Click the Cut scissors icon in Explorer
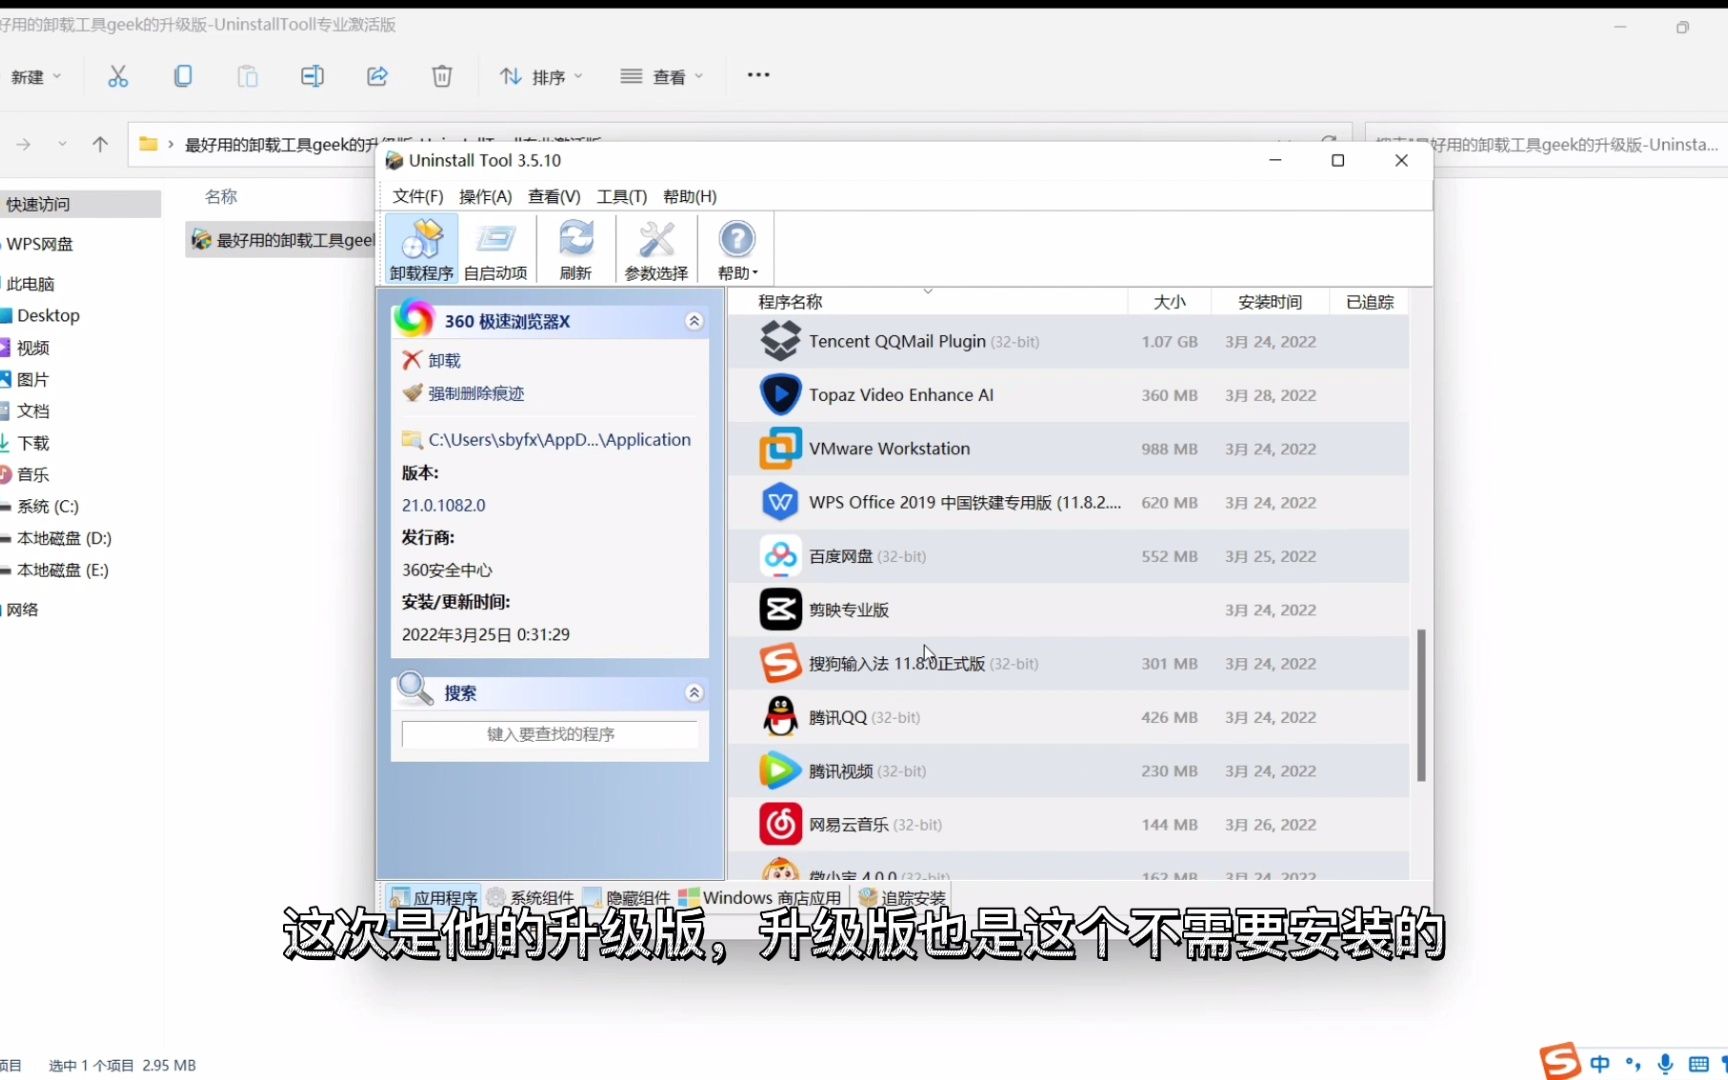Screen dimensions: 1728x1080 pos(118,76)
